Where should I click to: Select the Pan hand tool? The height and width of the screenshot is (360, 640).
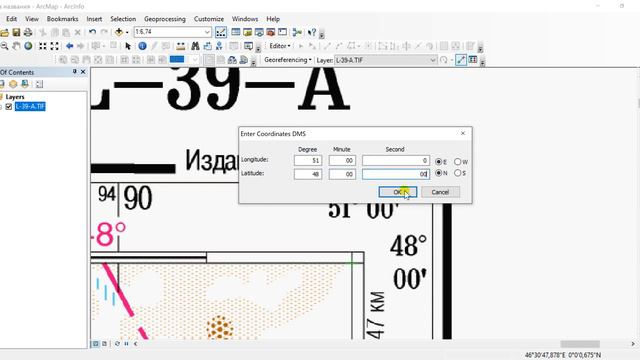pyautogui.click(x=16, y=46)
